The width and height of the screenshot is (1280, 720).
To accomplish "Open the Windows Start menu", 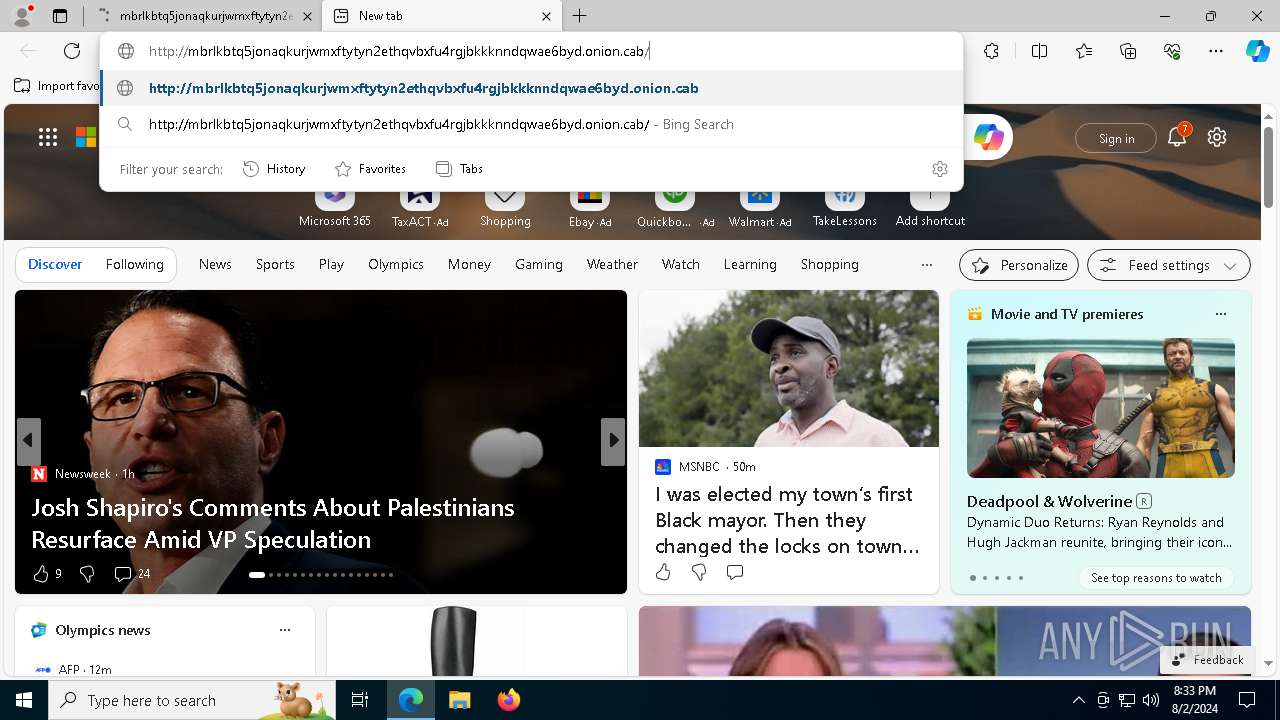I will coord(24,700).
